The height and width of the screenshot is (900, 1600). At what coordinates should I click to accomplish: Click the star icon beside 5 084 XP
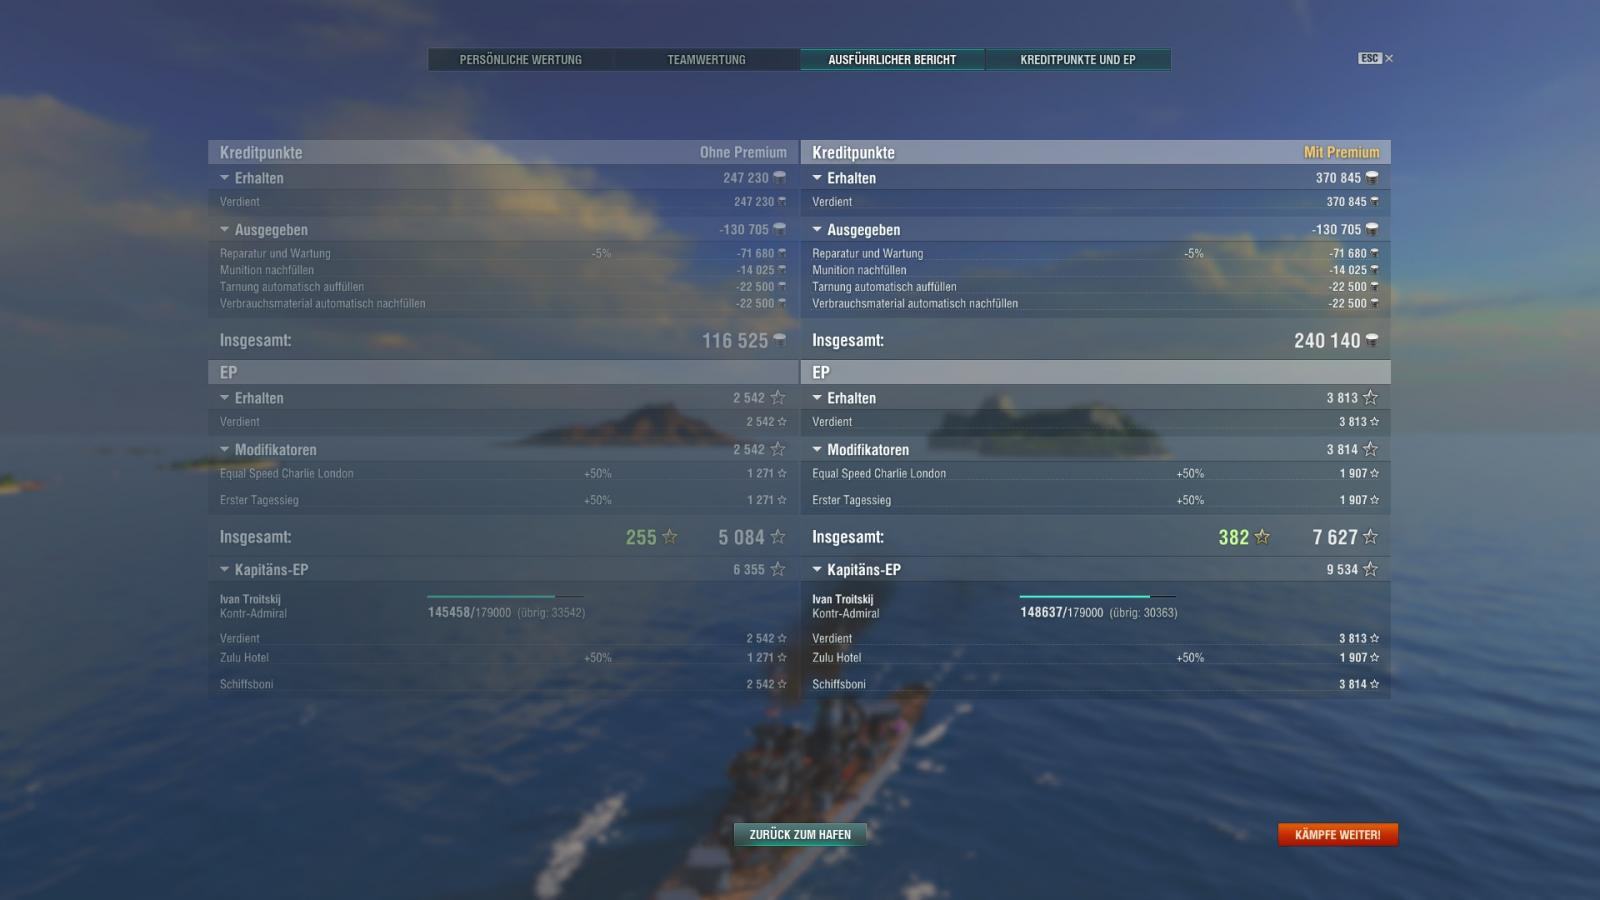(x=777, y=537)
